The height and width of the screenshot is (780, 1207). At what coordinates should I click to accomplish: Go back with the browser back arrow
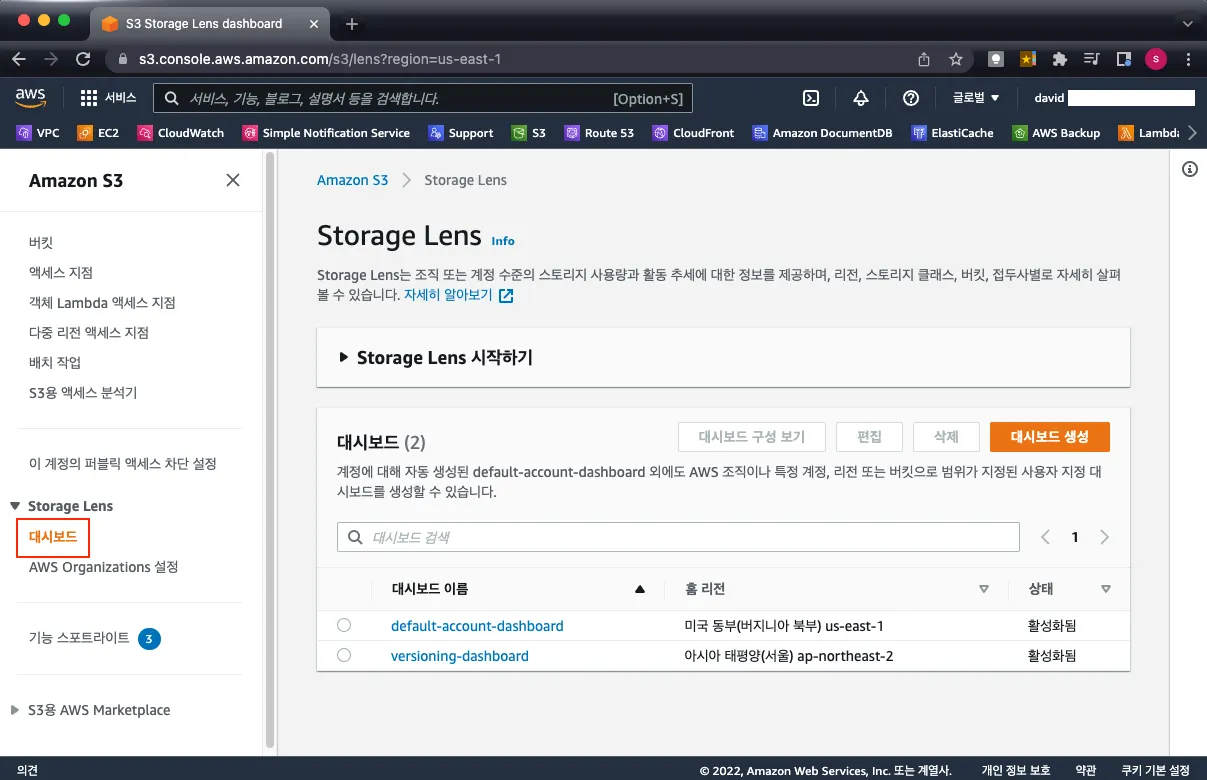[x=19, y=59]
